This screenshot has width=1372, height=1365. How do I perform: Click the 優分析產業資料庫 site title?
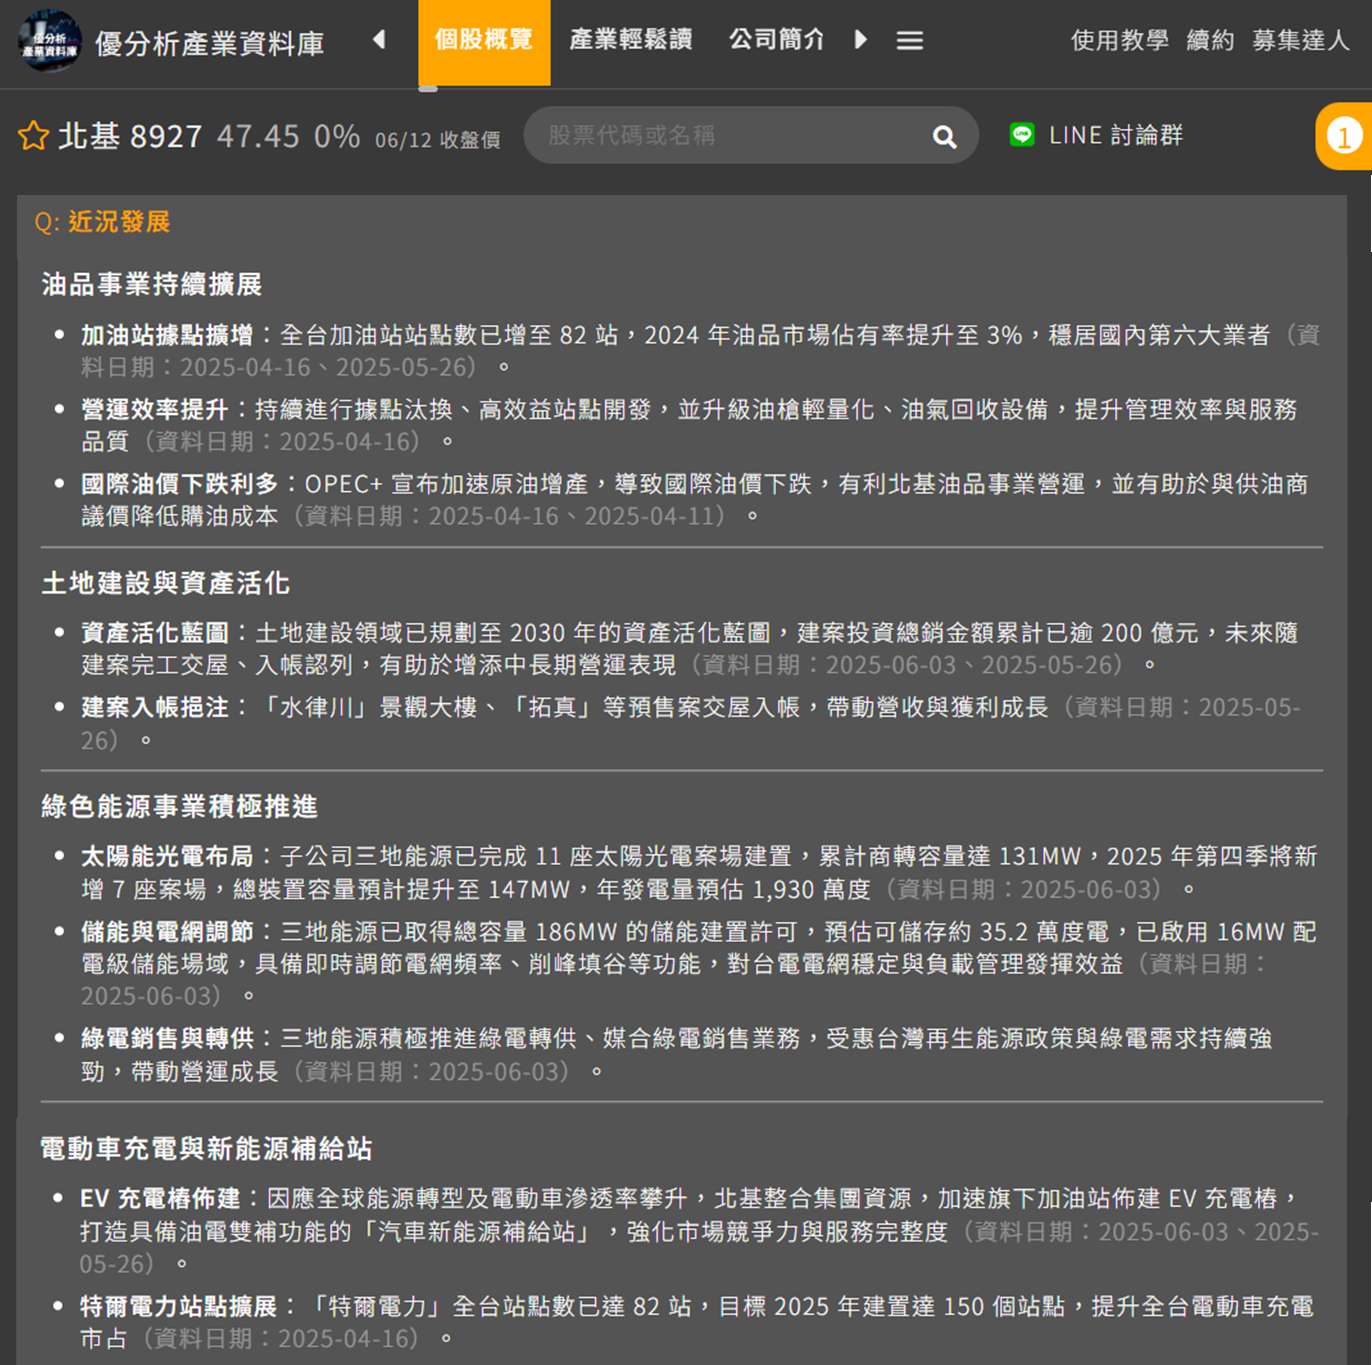click(x=209, y=44)
